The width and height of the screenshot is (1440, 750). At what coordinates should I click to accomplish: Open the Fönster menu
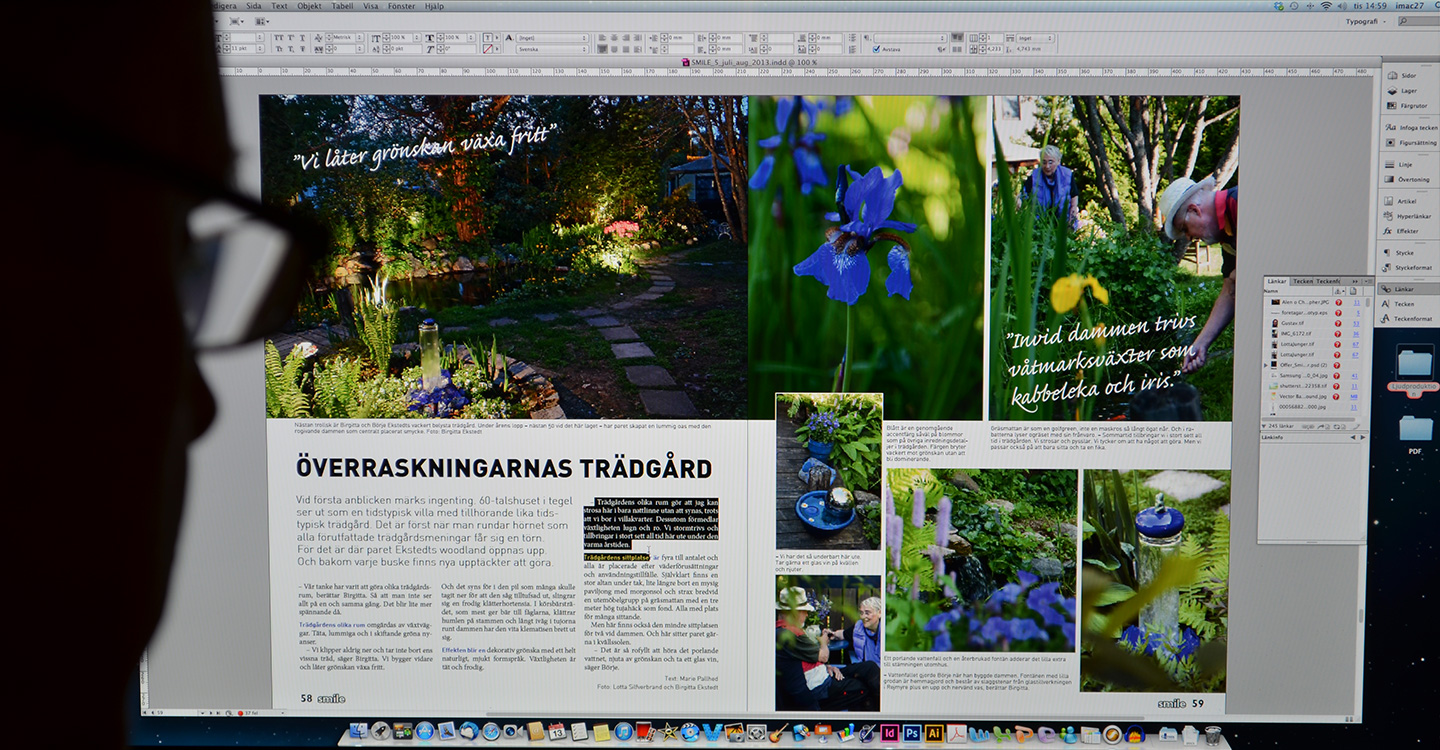pos(401,6)
